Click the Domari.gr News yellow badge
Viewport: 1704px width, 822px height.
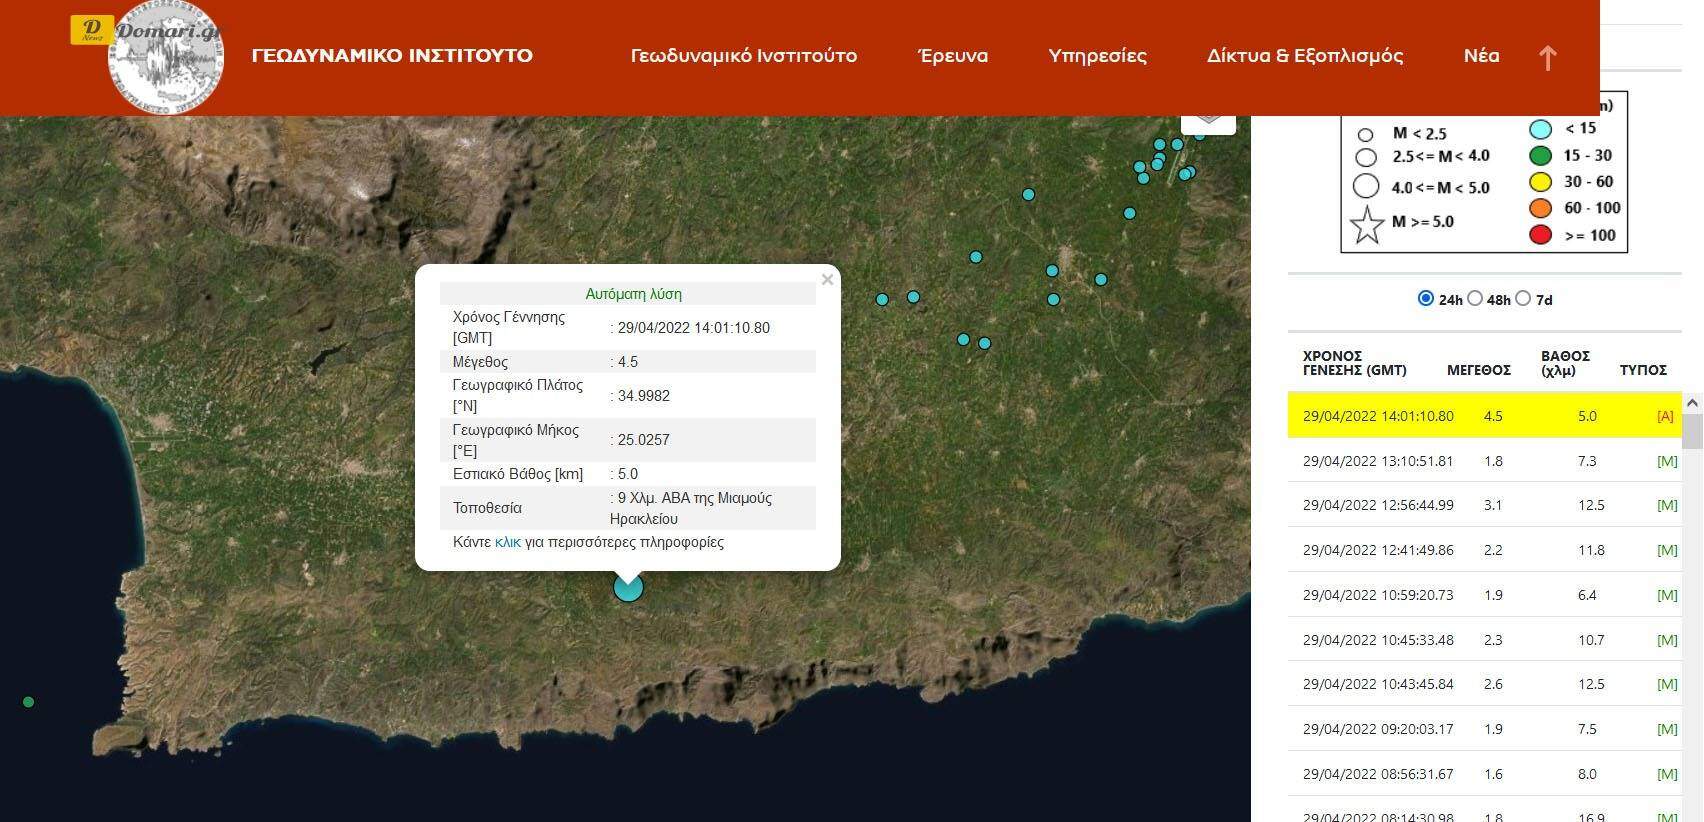tap(92, 30)
